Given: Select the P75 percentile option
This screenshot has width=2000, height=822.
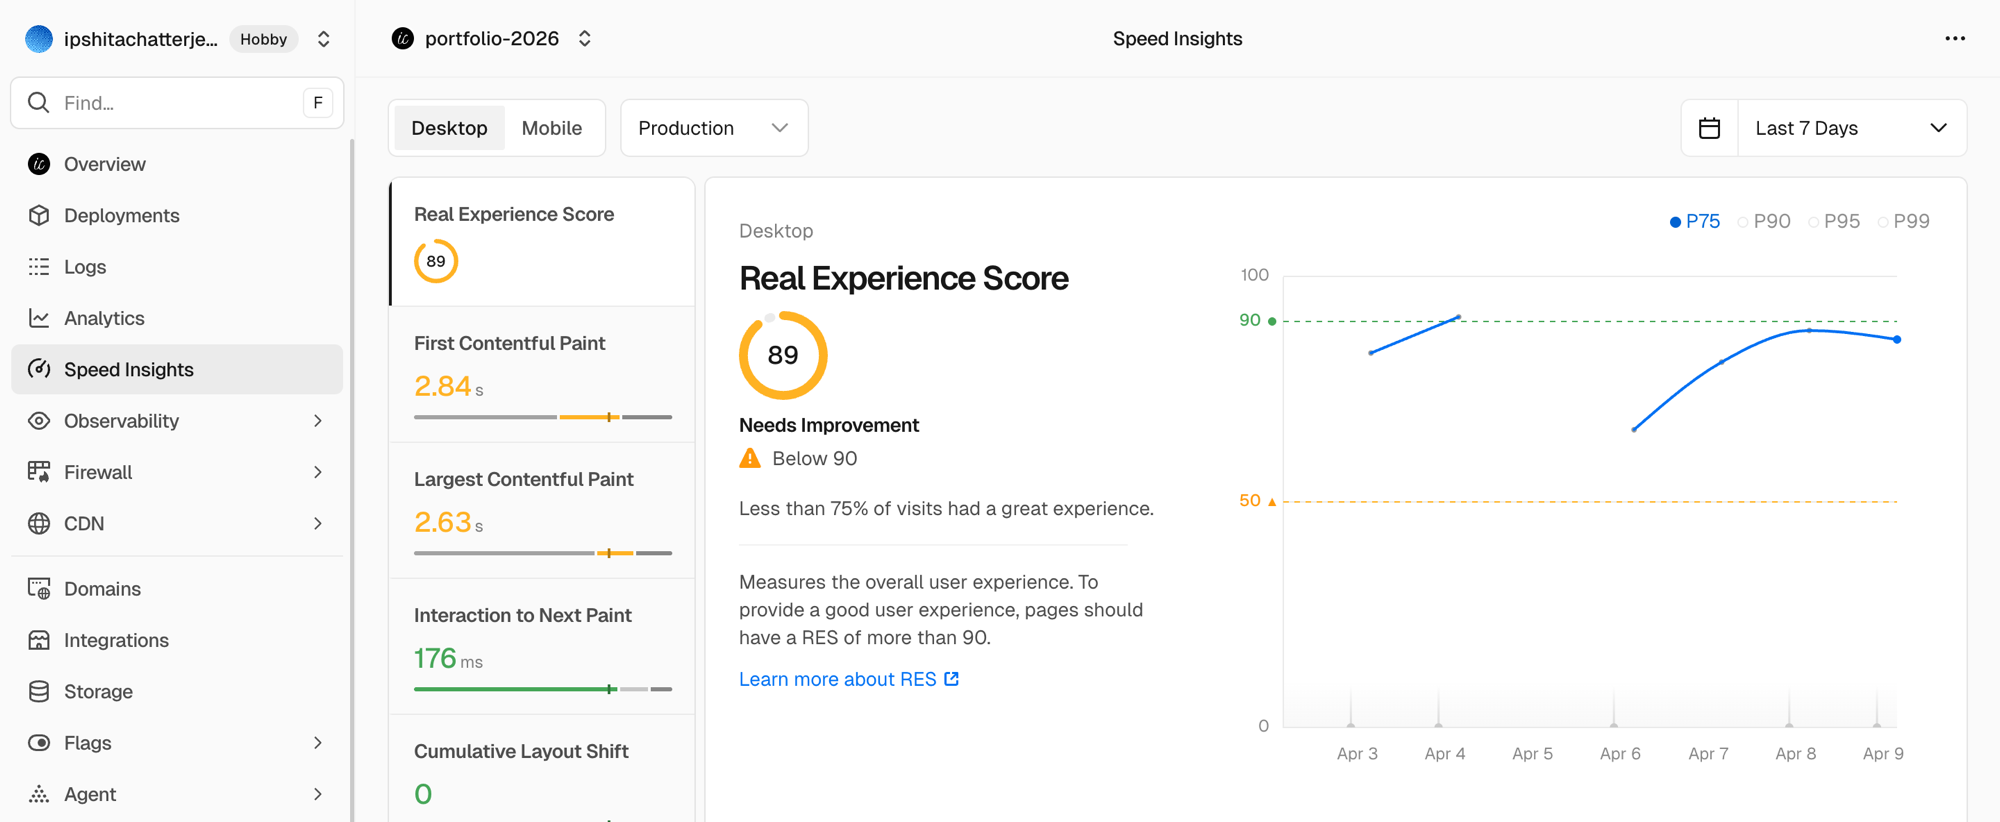Looking at the screenshot, I should [1695, 221].
